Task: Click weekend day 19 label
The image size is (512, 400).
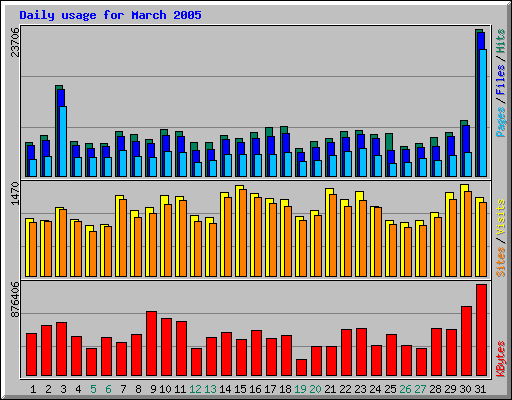Action: (300, 389)
